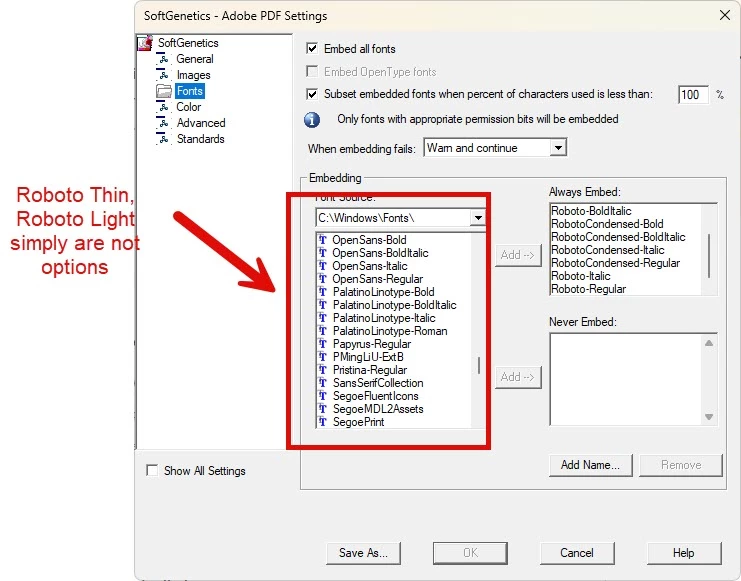This screenshot has height=581, width=741.
Task: Select Roboto-BoldItalic in Always Embed
Action: point(591,211)
